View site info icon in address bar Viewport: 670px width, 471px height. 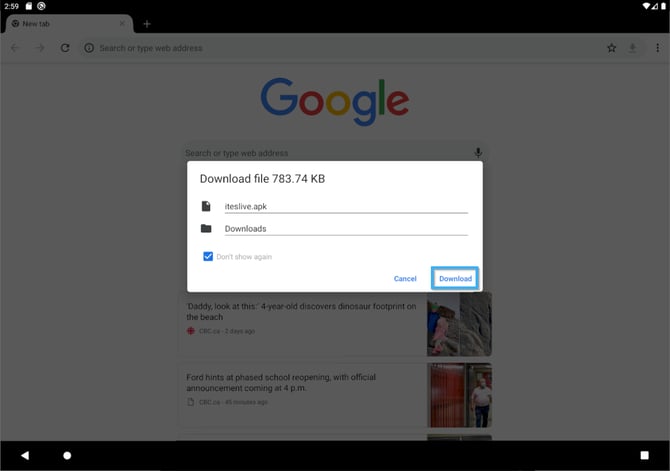[89, 48]
